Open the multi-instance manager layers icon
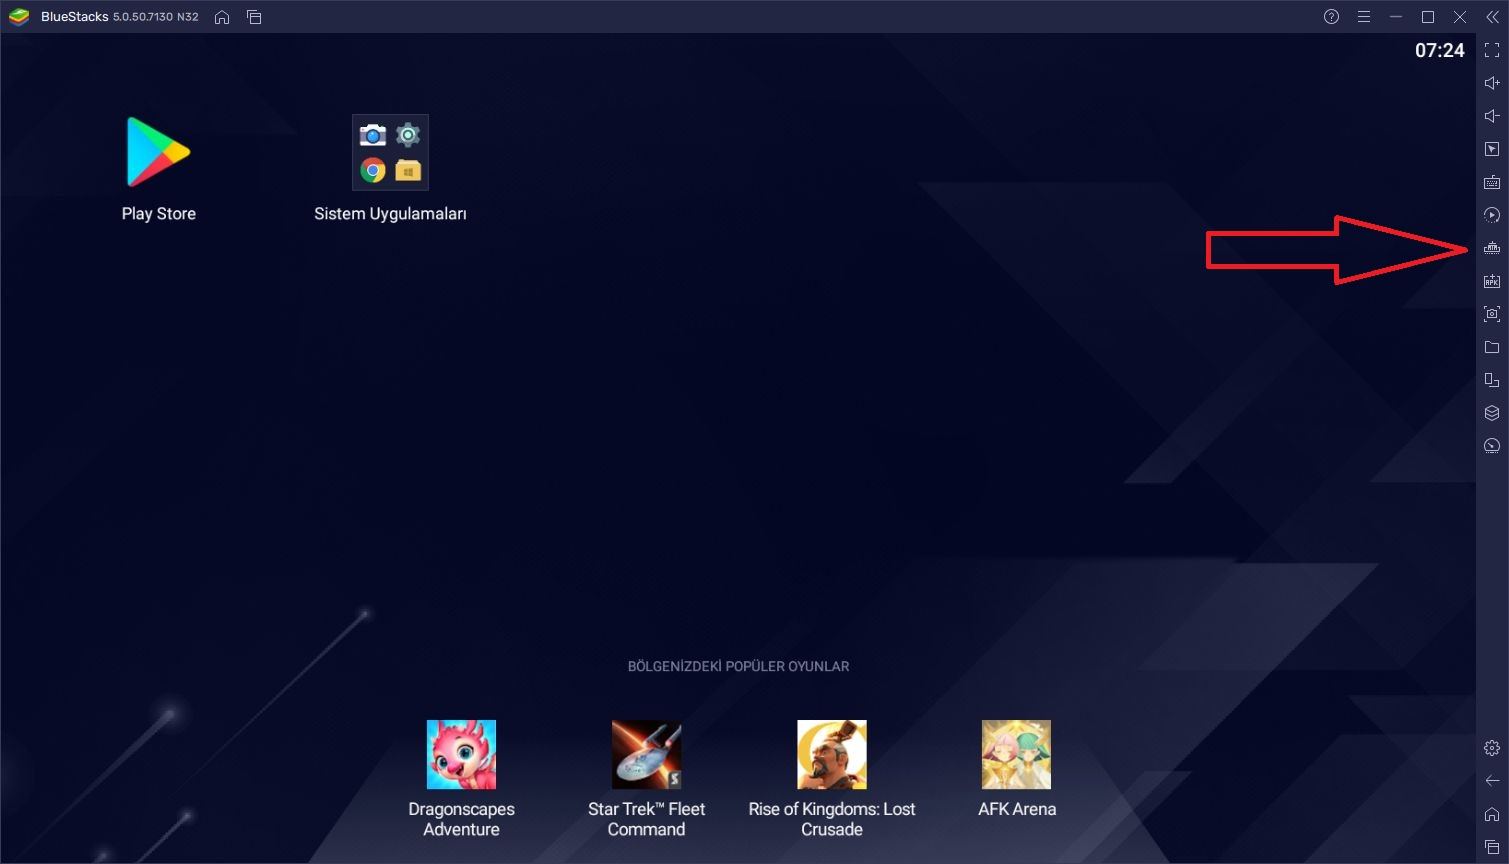The width and height of the screenshot is (1509, 864). tap(1492, 413)
